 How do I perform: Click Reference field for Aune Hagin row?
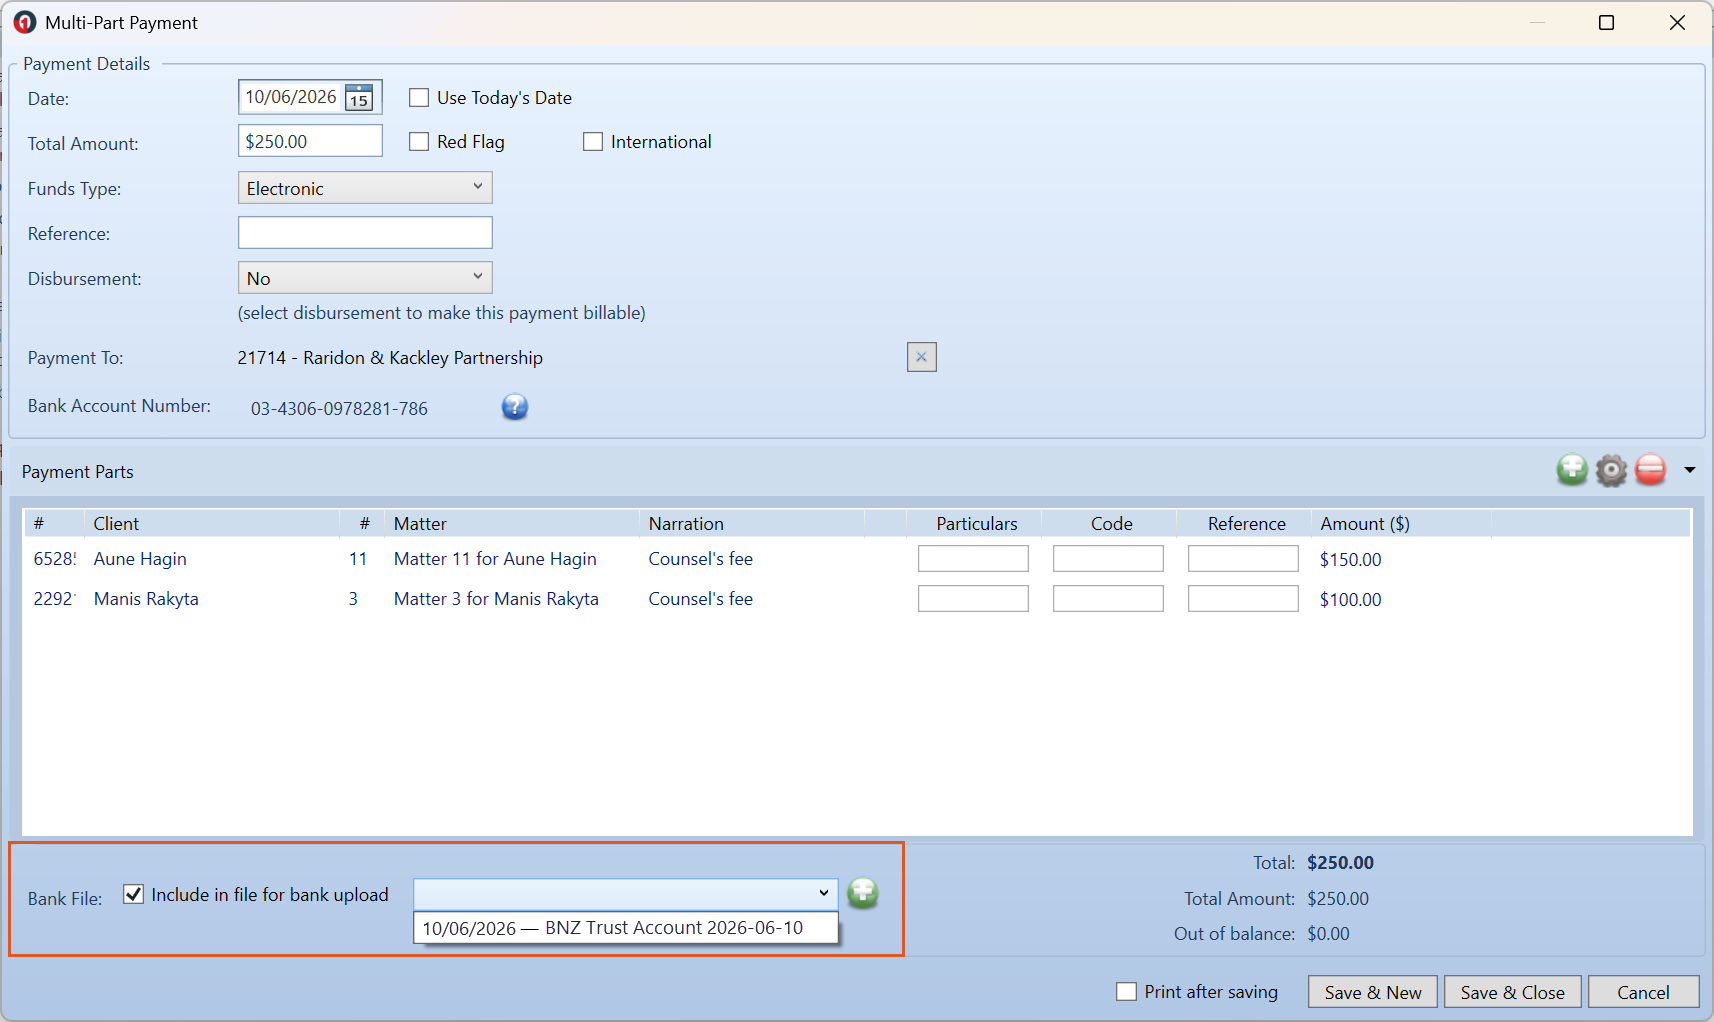point(1243,559)
